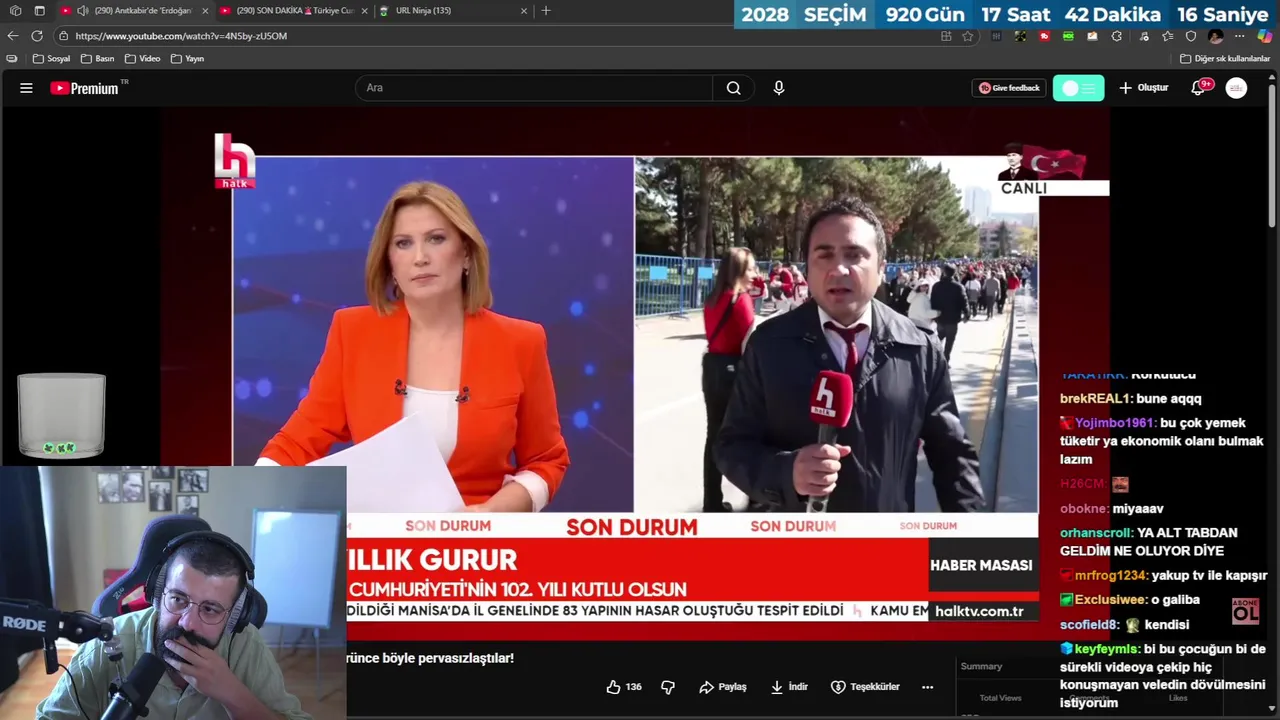
Task: Download video with İndir button
Action: tap(789, 687)
